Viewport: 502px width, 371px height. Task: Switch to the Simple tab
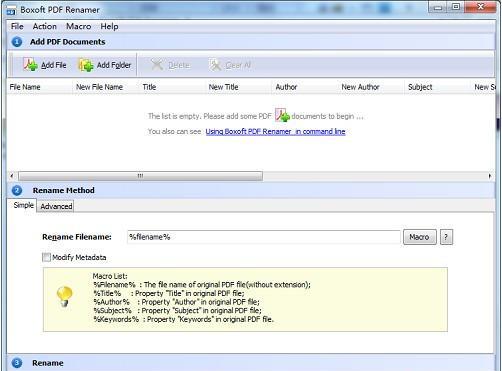click(23, 205)
